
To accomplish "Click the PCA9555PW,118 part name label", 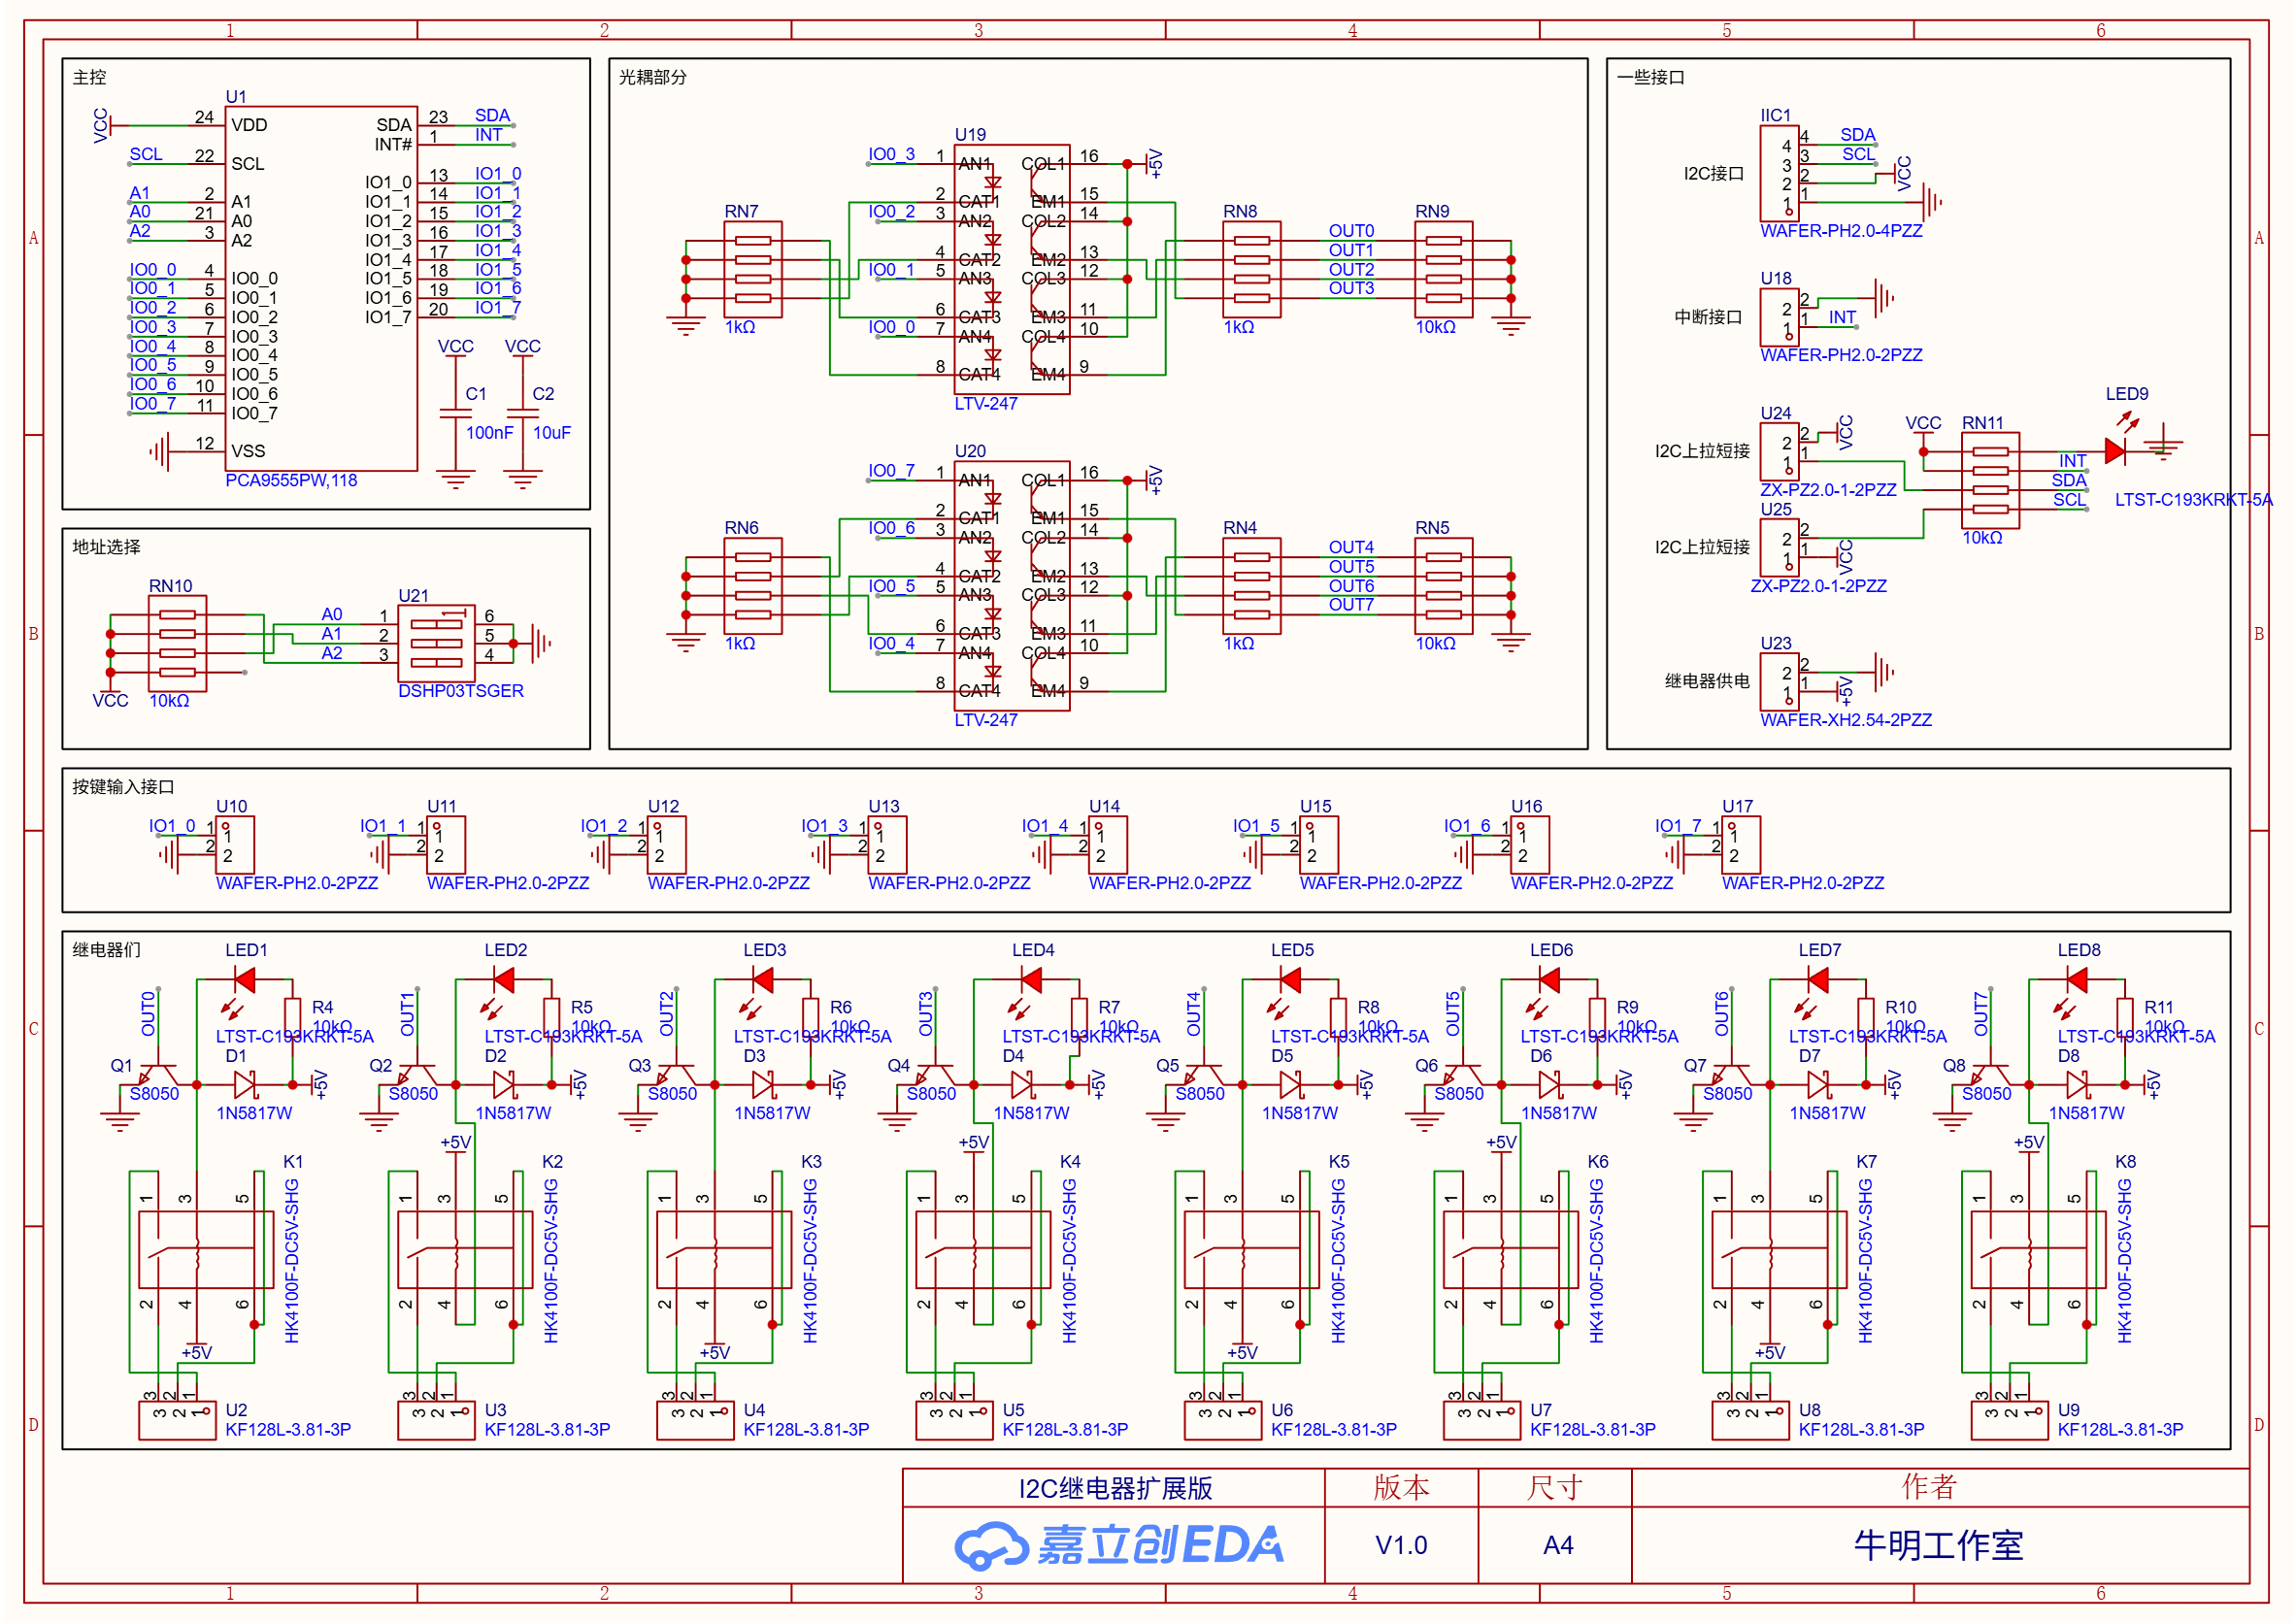I will 291,480.
